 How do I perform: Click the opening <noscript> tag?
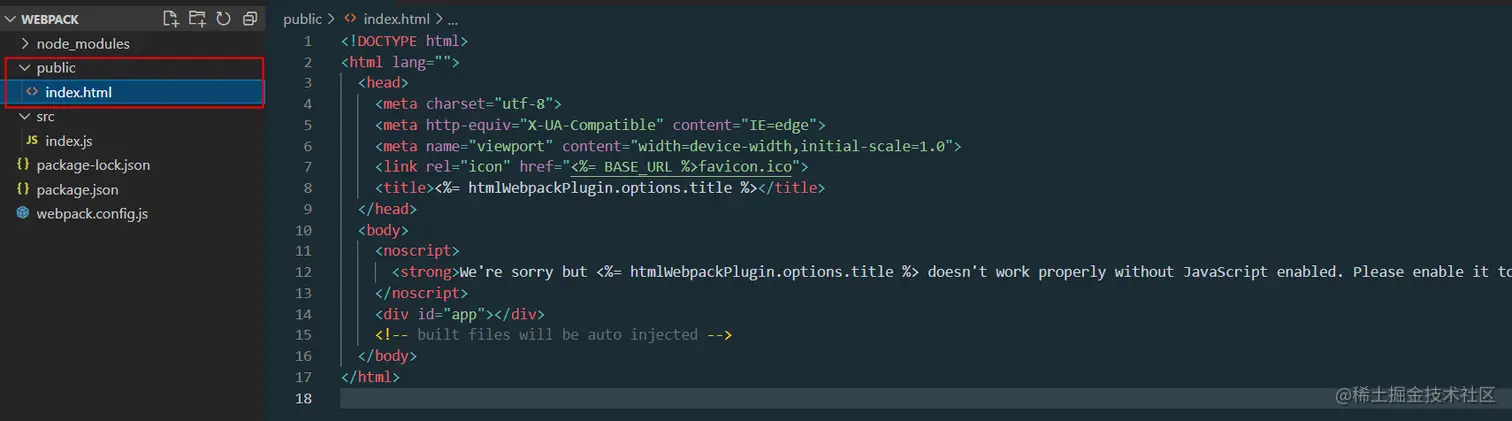tap(417, 251)
